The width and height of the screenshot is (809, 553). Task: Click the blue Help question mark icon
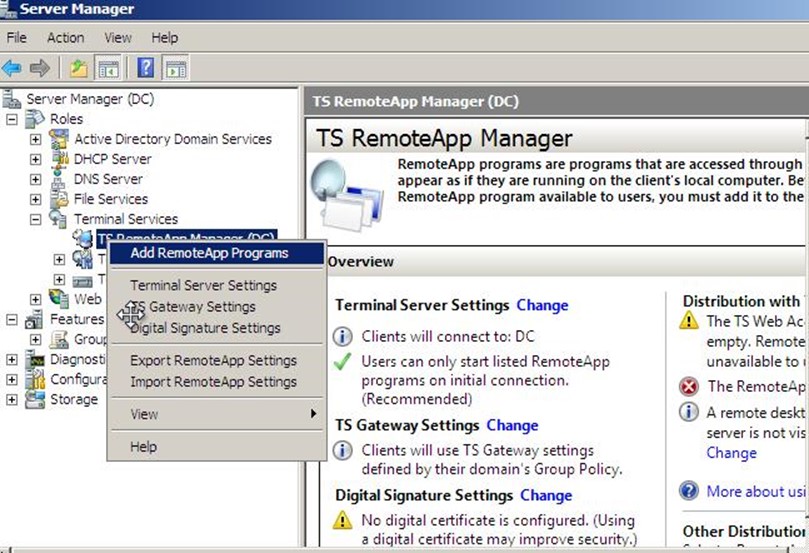pos(146,68)
